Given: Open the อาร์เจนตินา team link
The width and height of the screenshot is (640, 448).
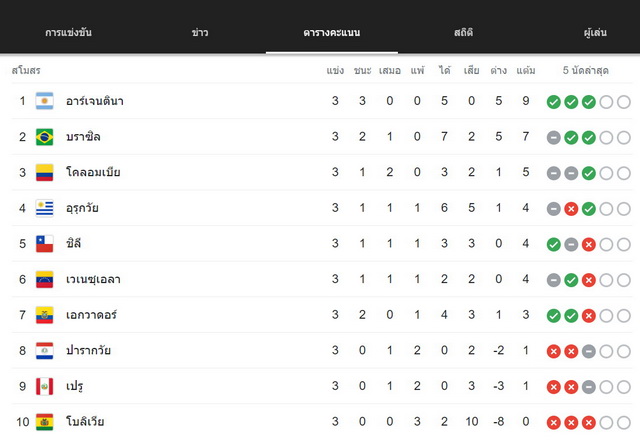Looking at the screenshot, I should click(95, 101).
